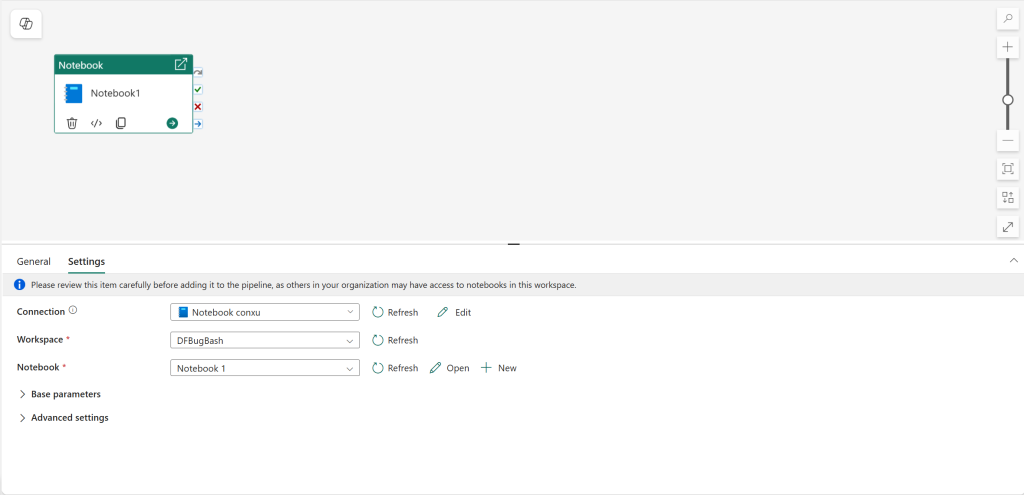Open Notebook activity in new window icon

(x=181, y=65)
